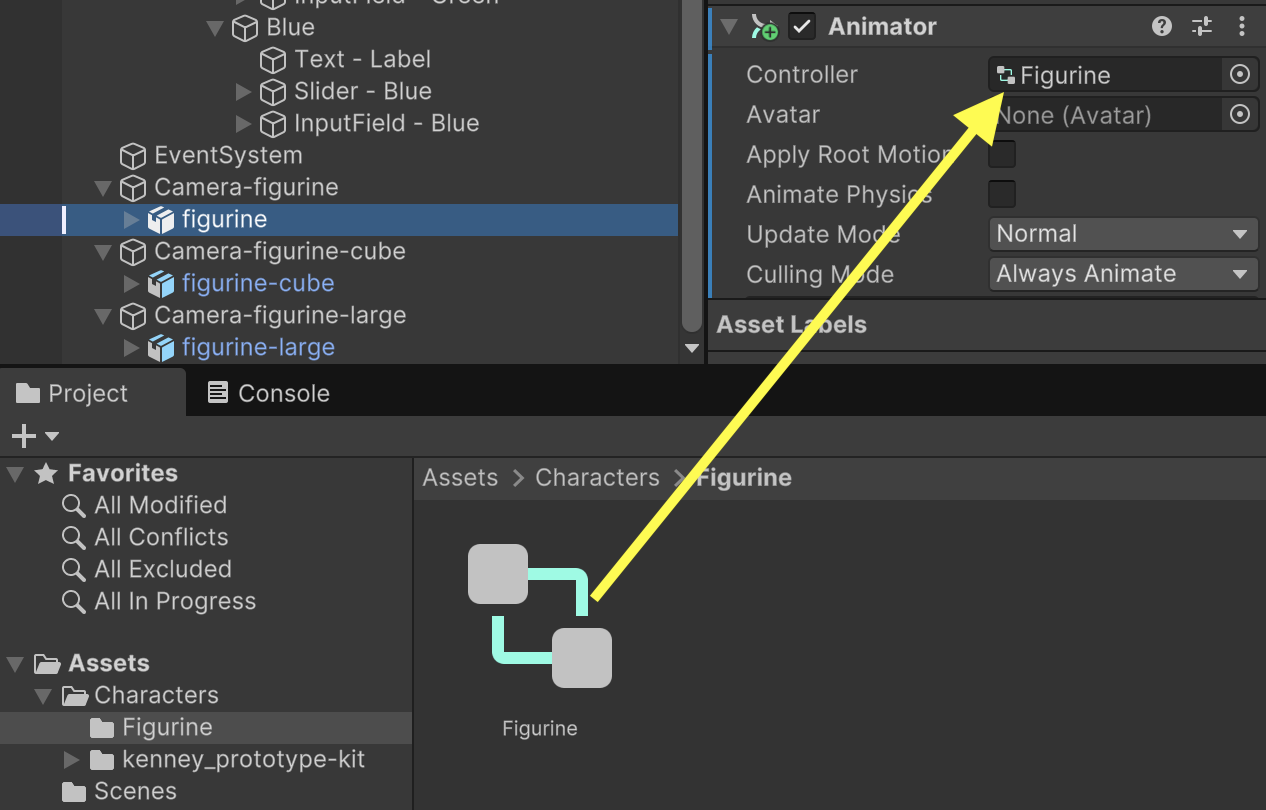Open Animator component more options menu
Viewport: 1266px width, 810px height.
[x=1242, y=27]
